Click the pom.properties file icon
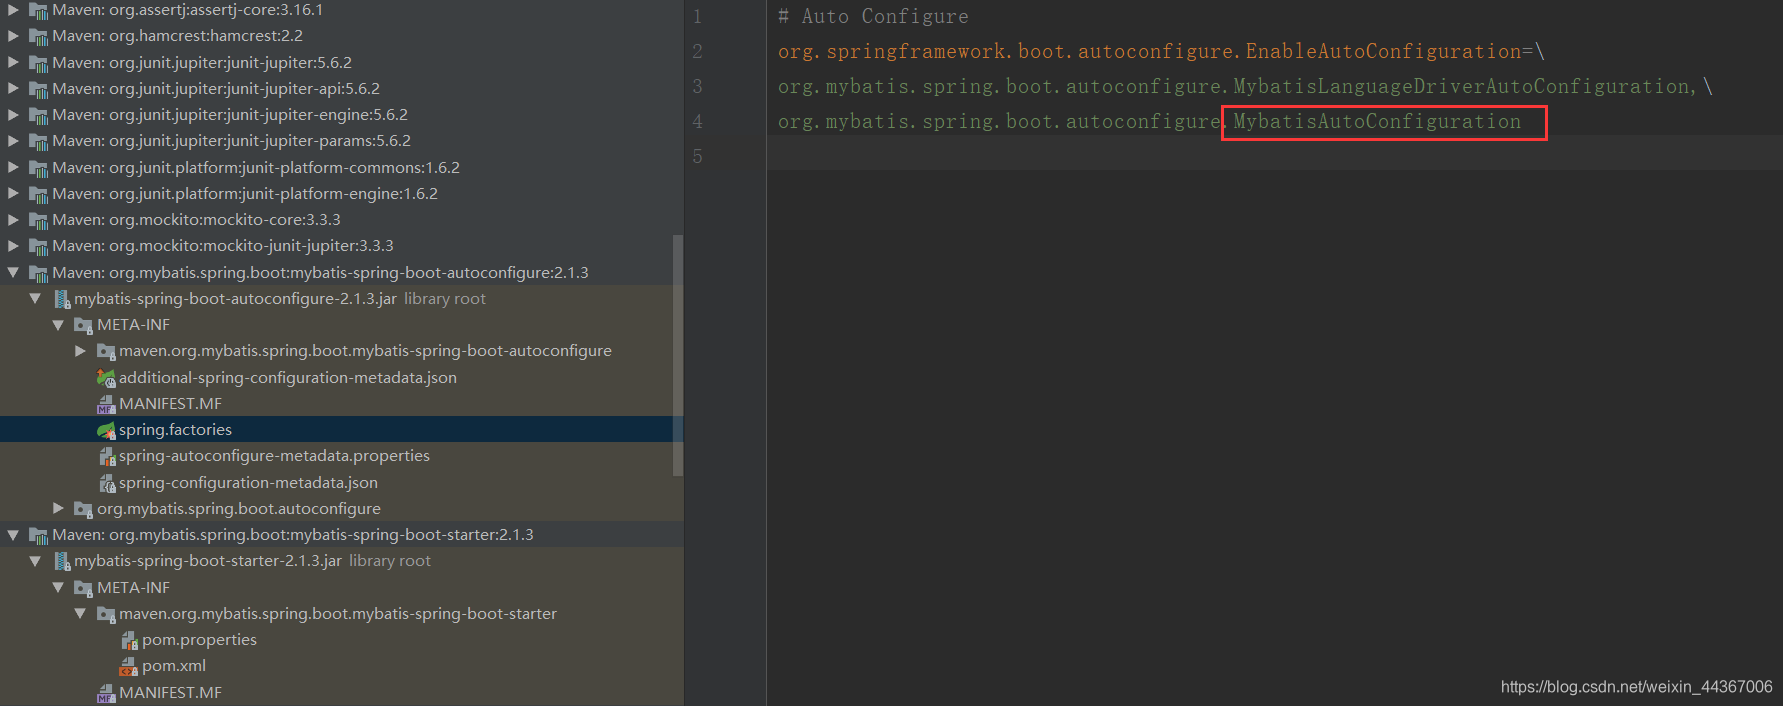The width and height of the screenshot is (1783, 706). 129,640
